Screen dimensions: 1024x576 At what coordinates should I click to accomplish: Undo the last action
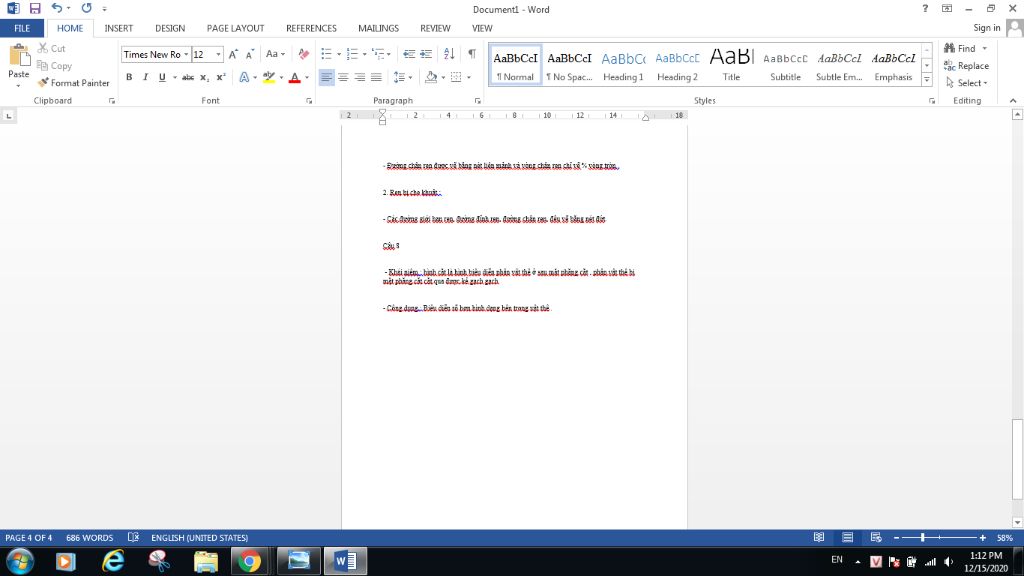(x=57, y=8)
